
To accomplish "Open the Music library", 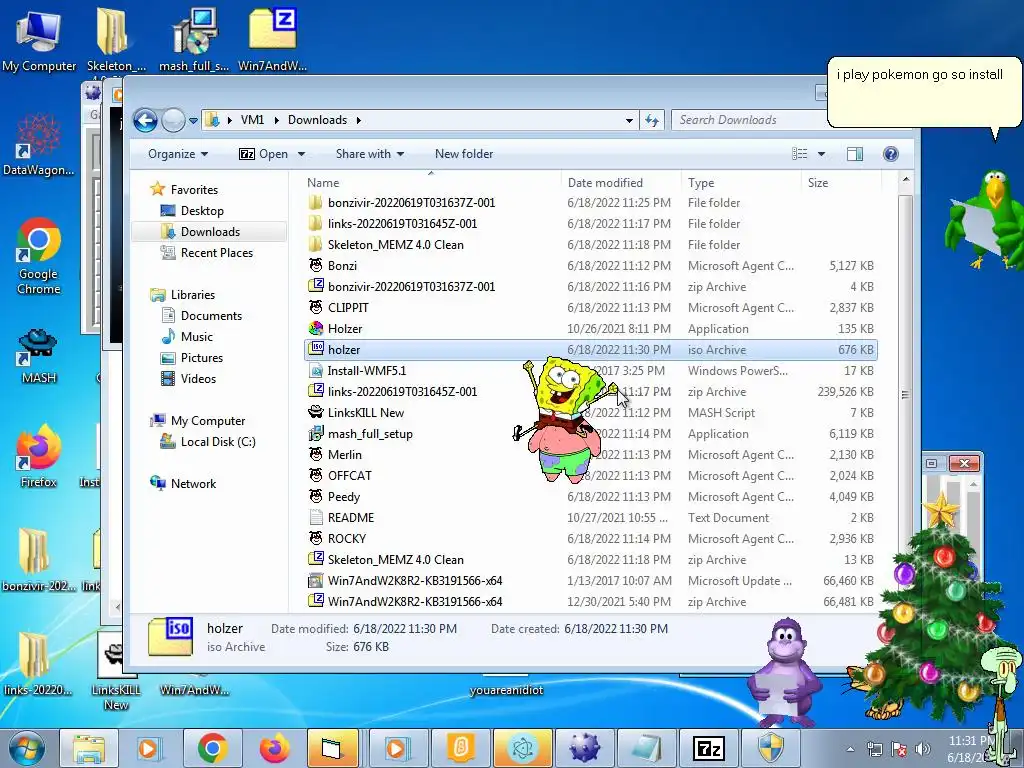I will coord(196,337).
